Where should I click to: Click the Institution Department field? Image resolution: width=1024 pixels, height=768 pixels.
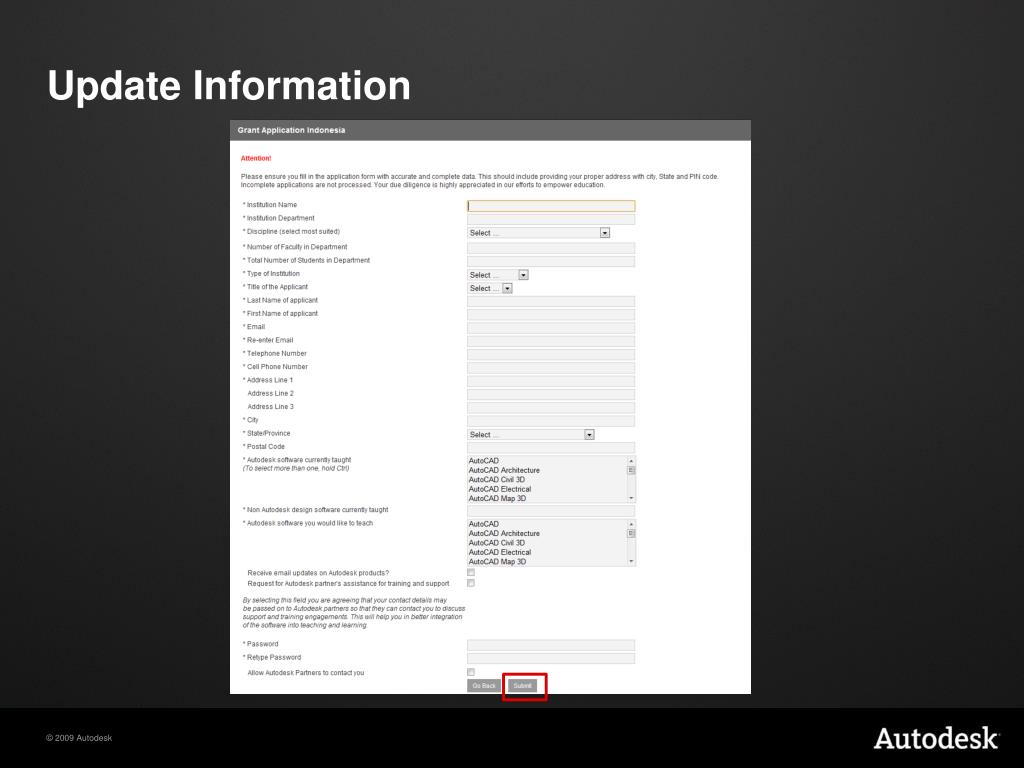pos(551,219)
